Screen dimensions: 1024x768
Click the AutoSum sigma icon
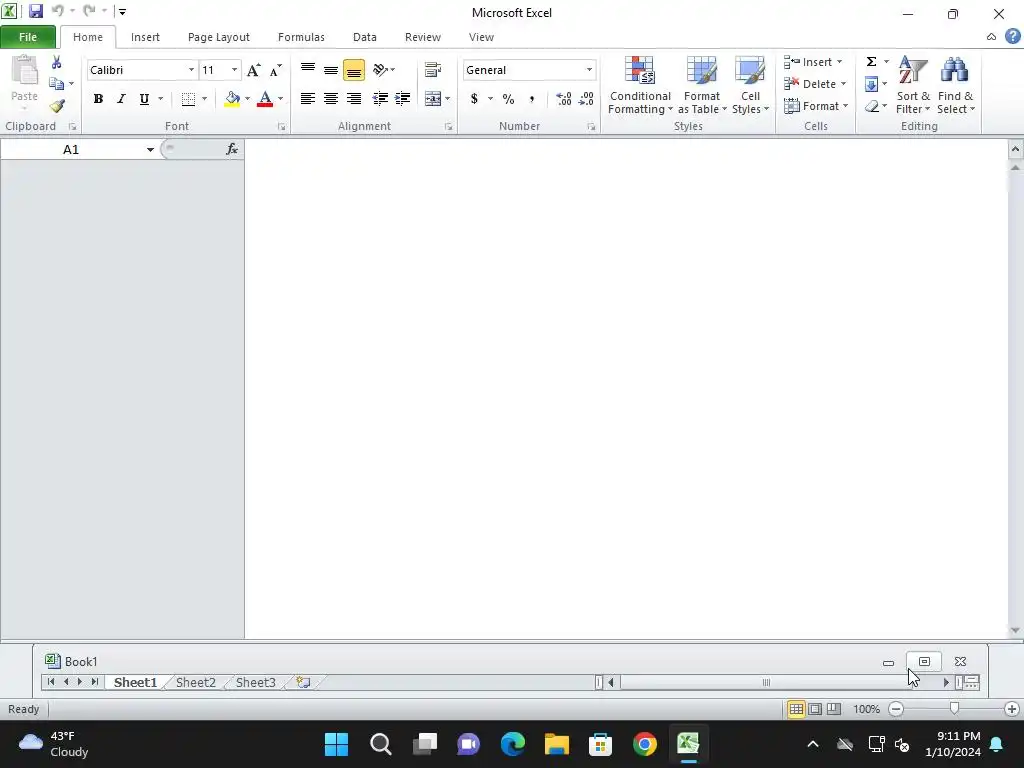pyautogui.click(x=871, y=62)
